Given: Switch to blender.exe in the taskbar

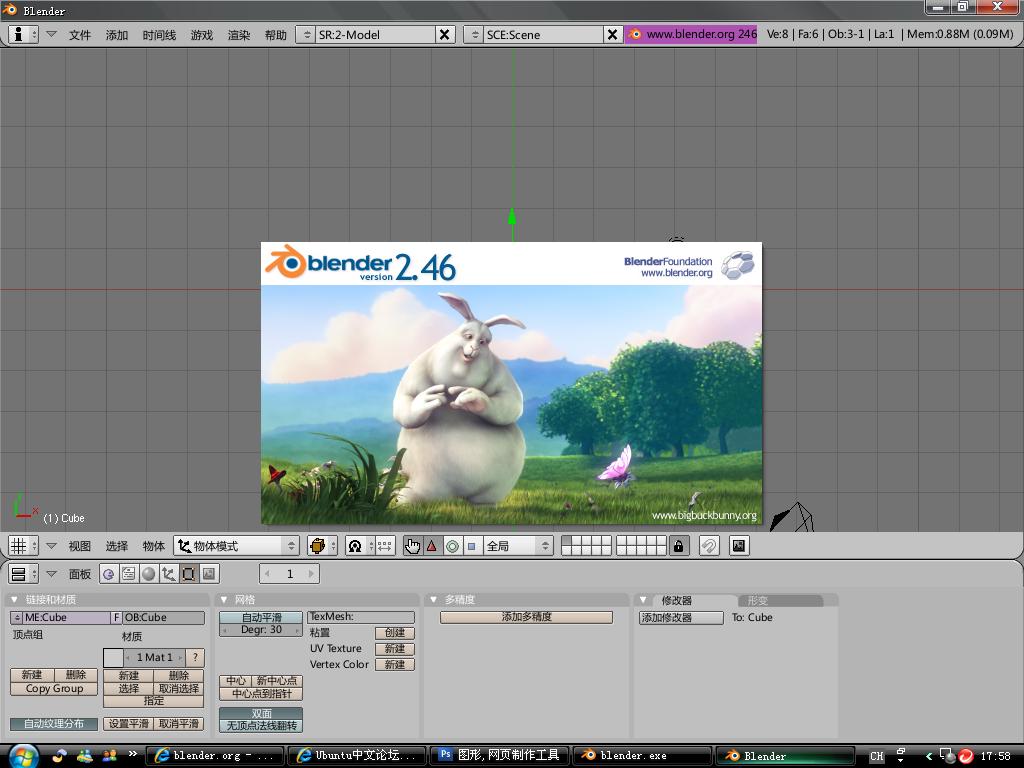Looking at the screenshot, I should (643, 756).
